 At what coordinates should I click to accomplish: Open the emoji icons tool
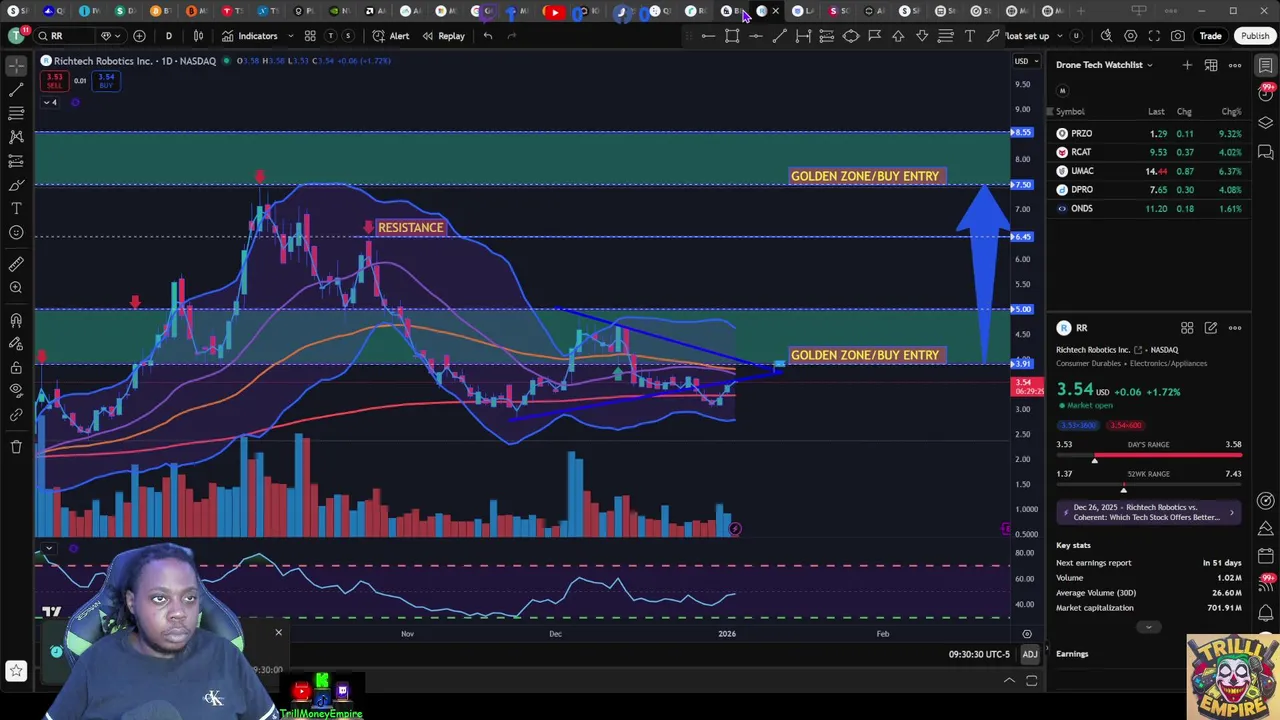[x=16, y=232]
